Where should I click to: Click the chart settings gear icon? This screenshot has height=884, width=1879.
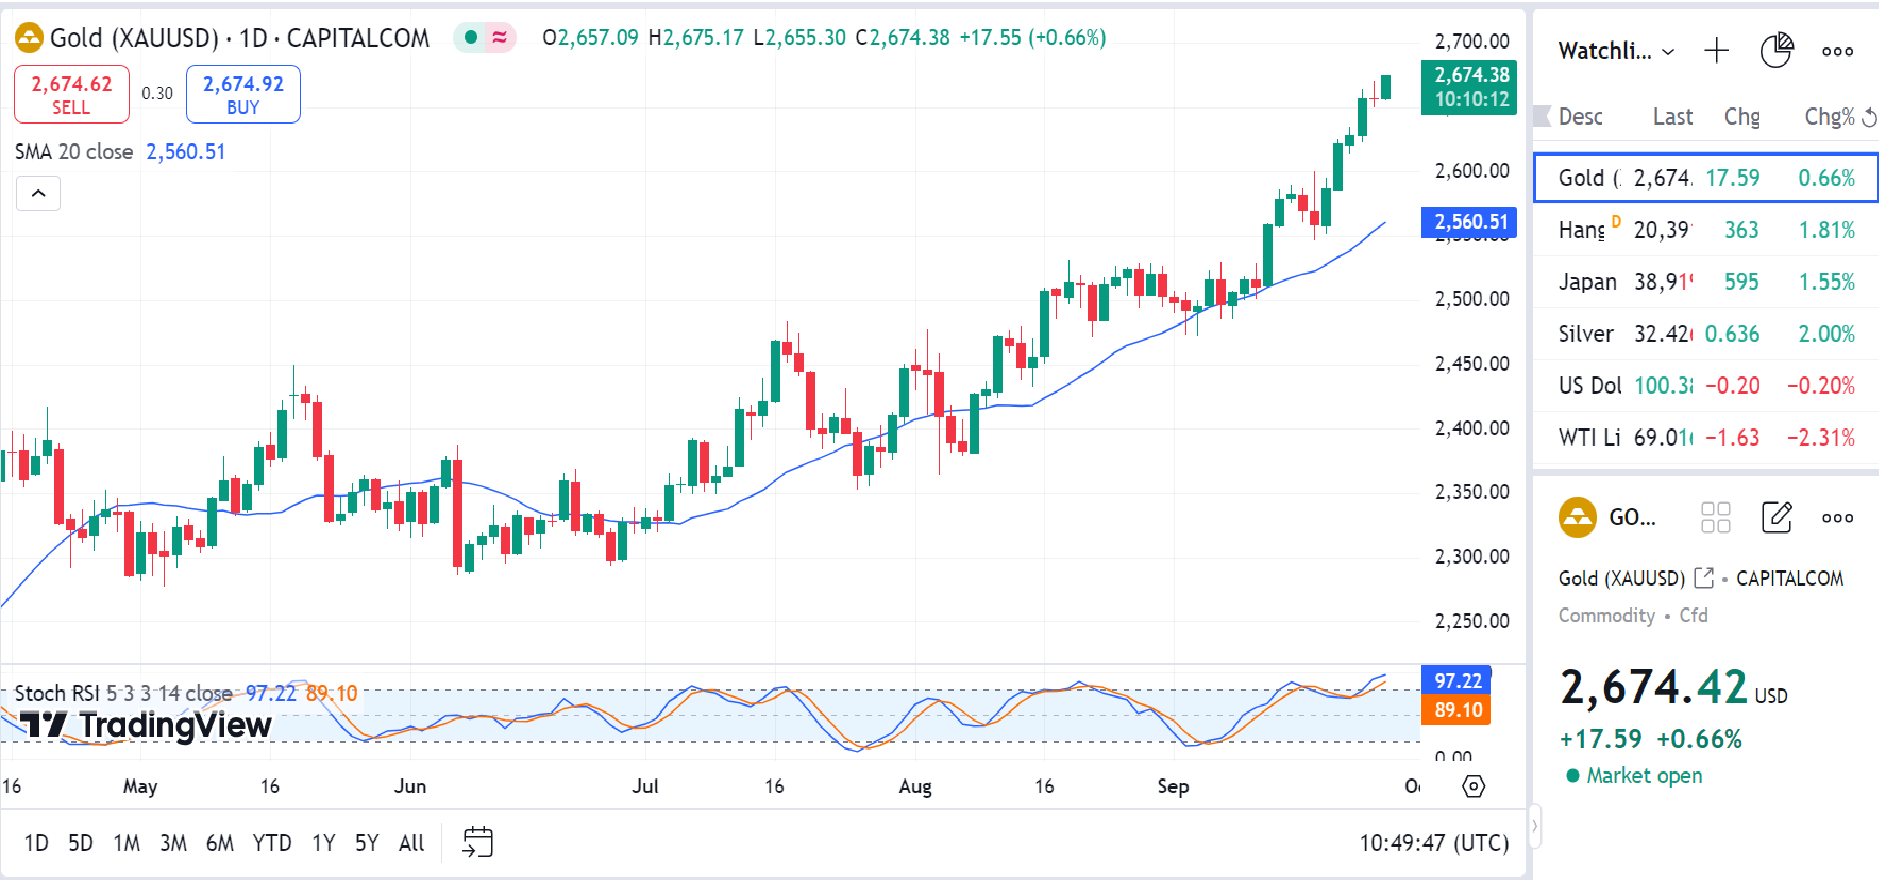(x=1473, y=786)
